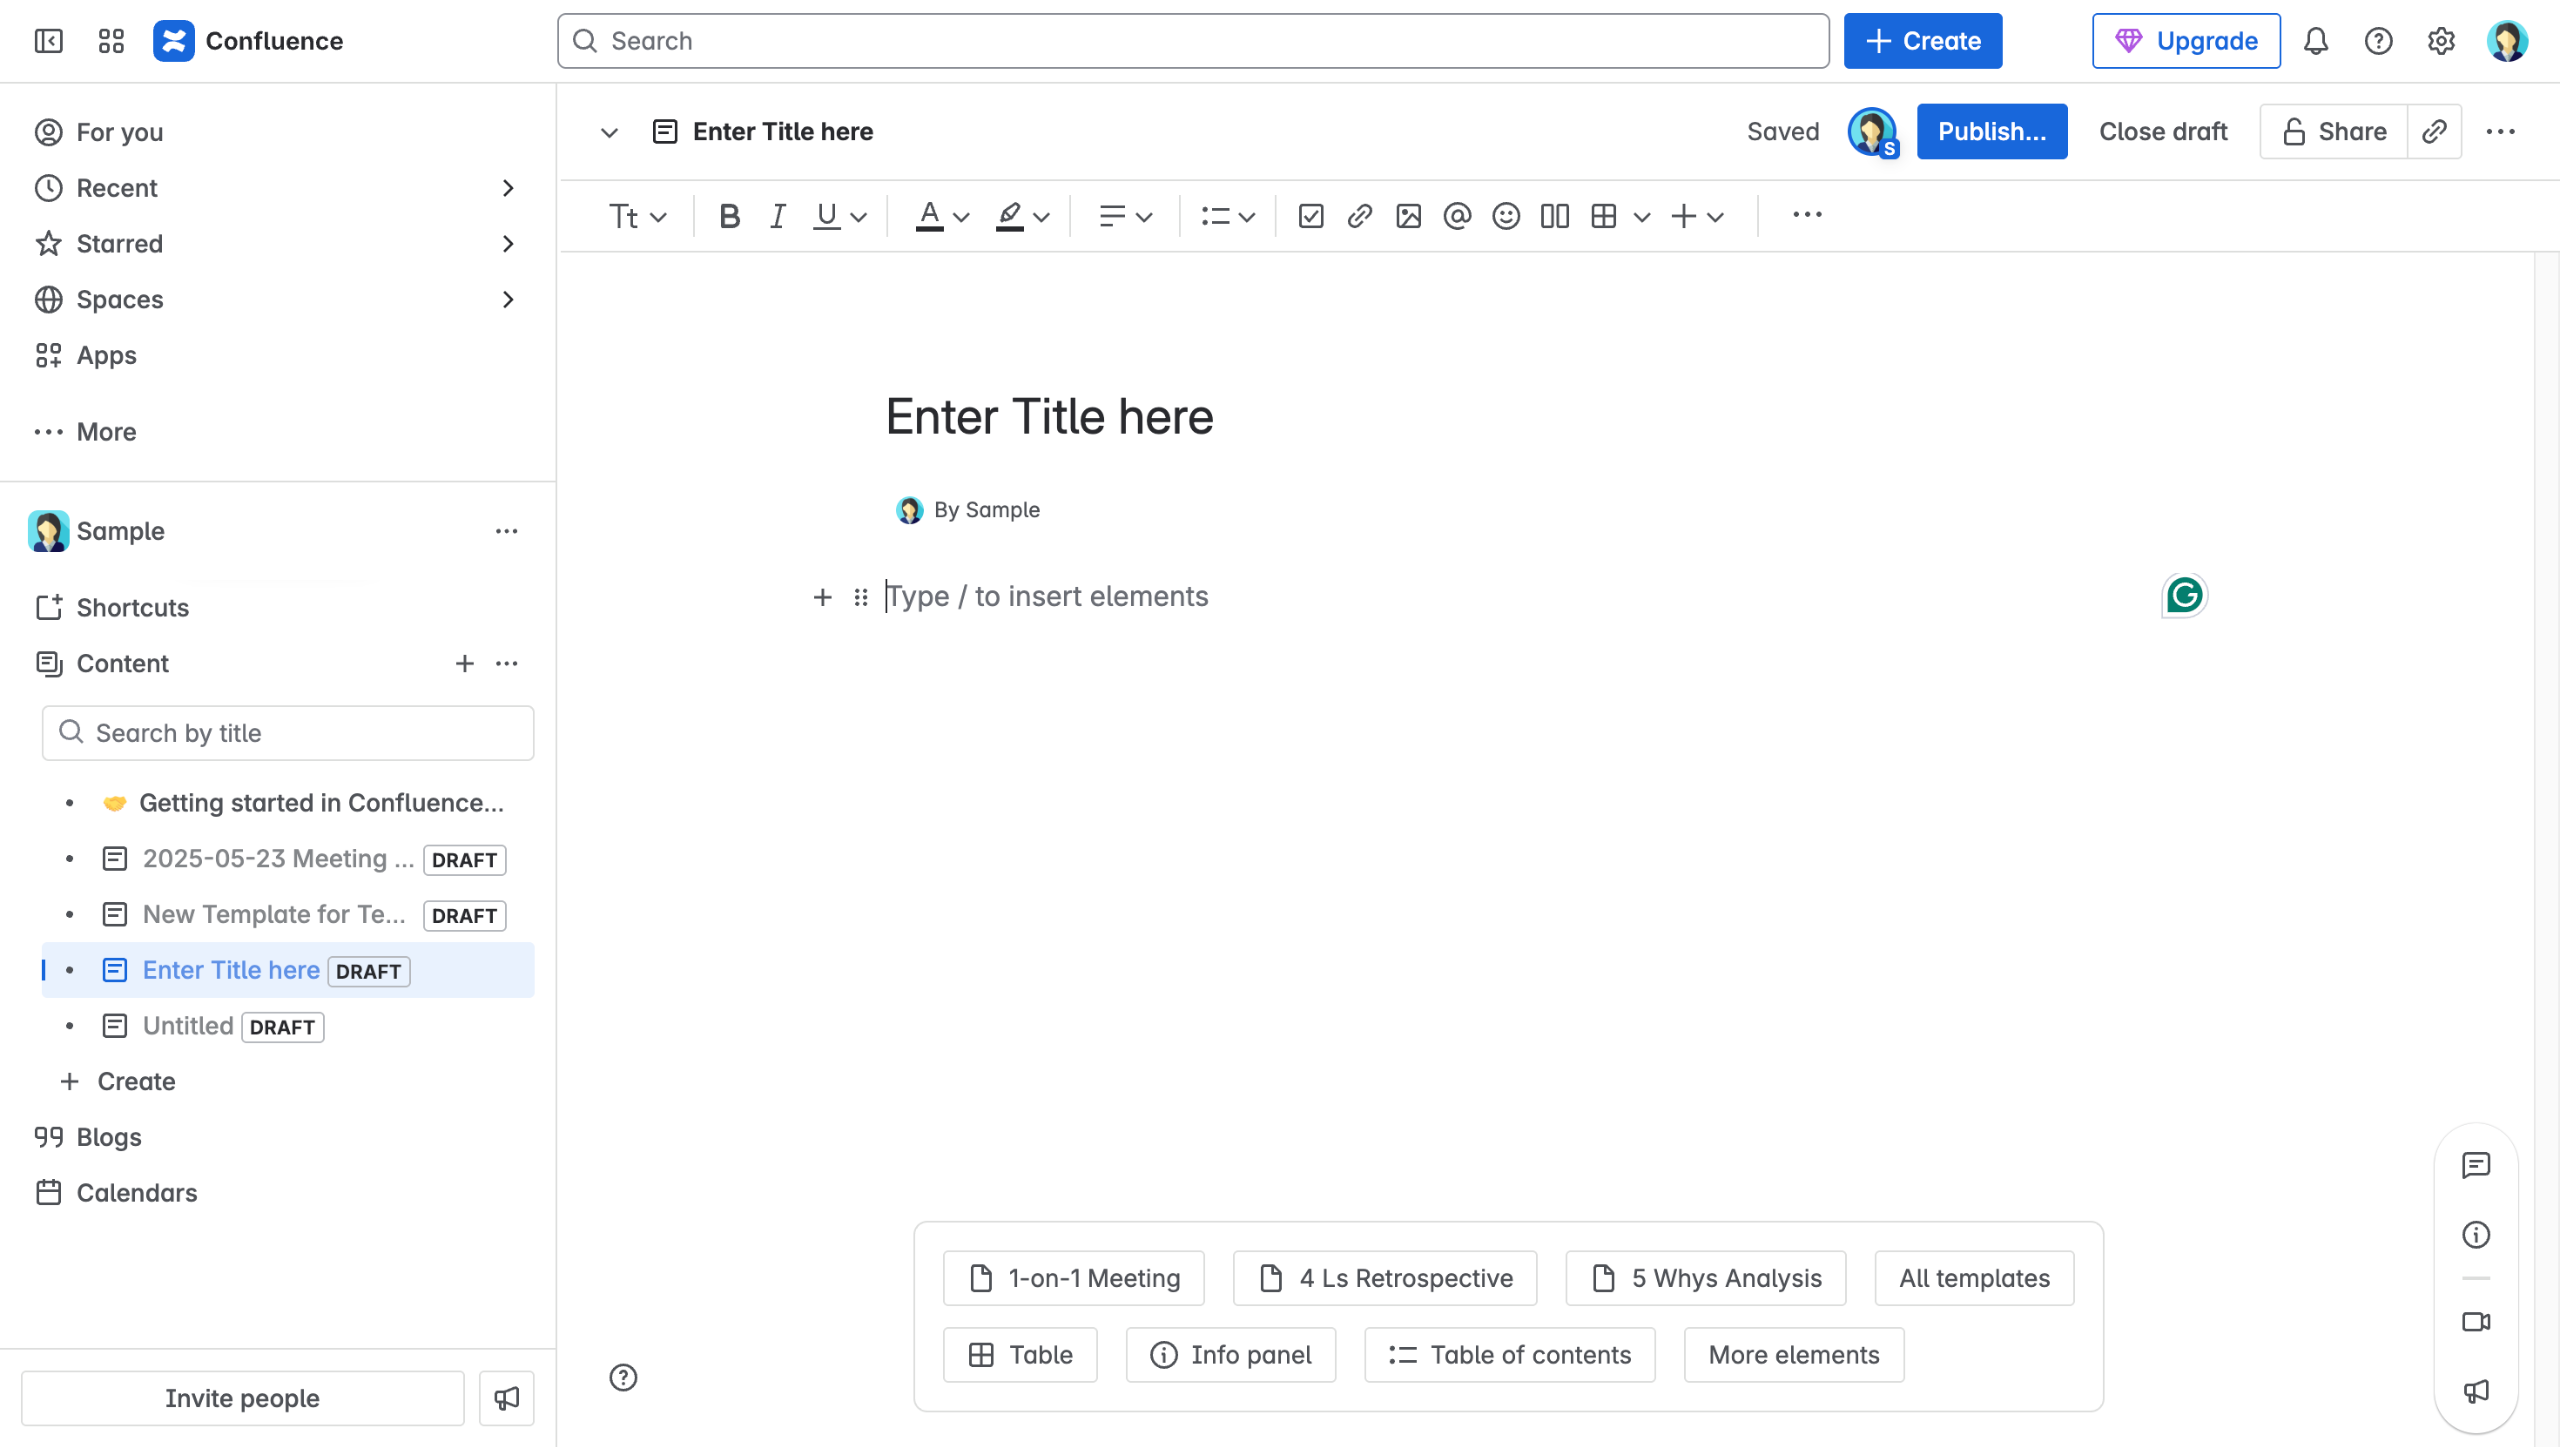Open the Calendars section in the sidebar
2560x1447 pixels.
(x=136, y=1193)
